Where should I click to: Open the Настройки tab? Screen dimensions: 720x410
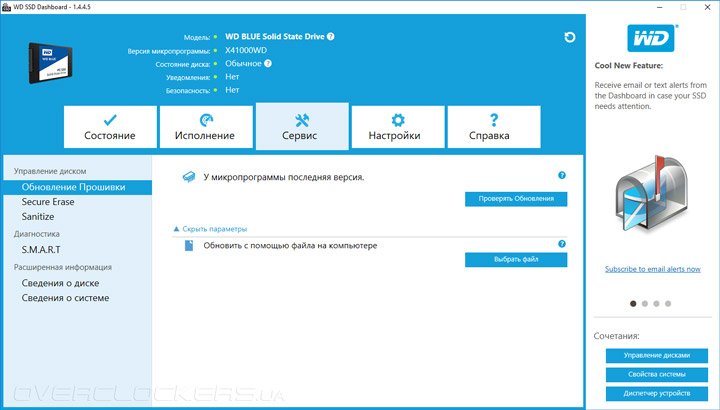click(x=398, y=127)
